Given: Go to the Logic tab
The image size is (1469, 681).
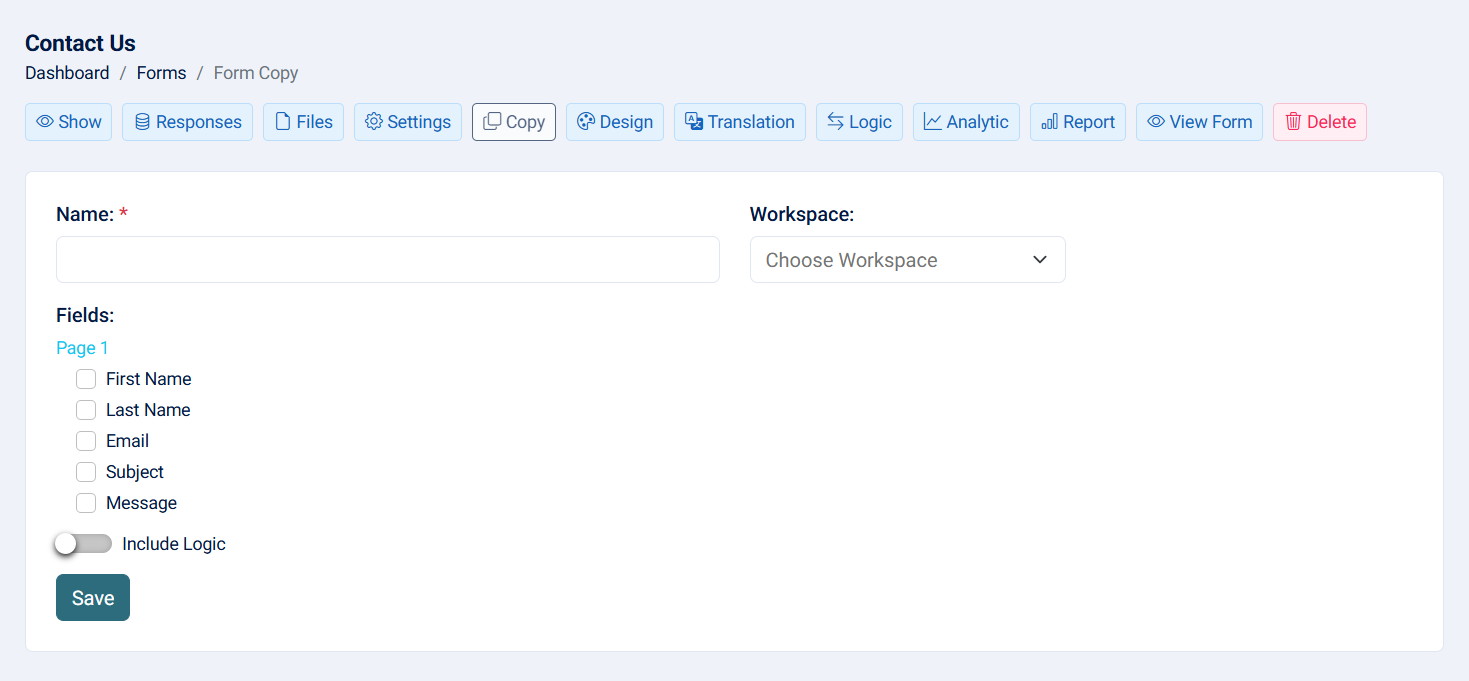Looking at the screenshot, I should 859,122.
